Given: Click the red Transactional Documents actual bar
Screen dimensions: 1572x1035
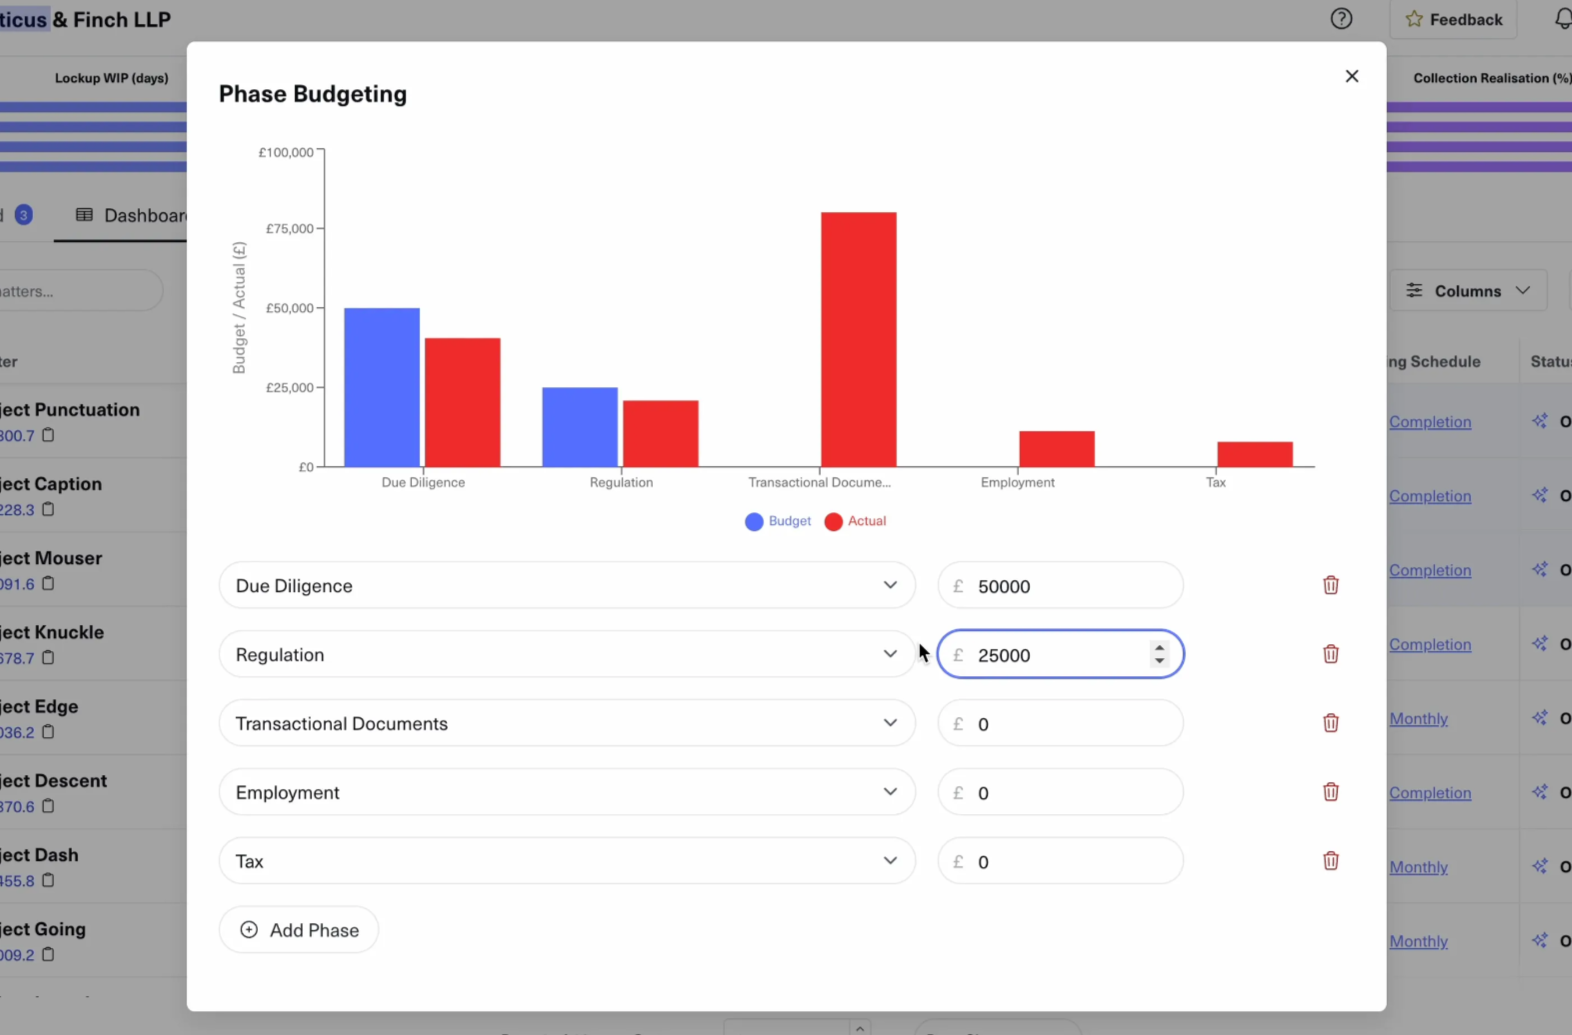Looking at the screenshot, I should tap(858, 340).
